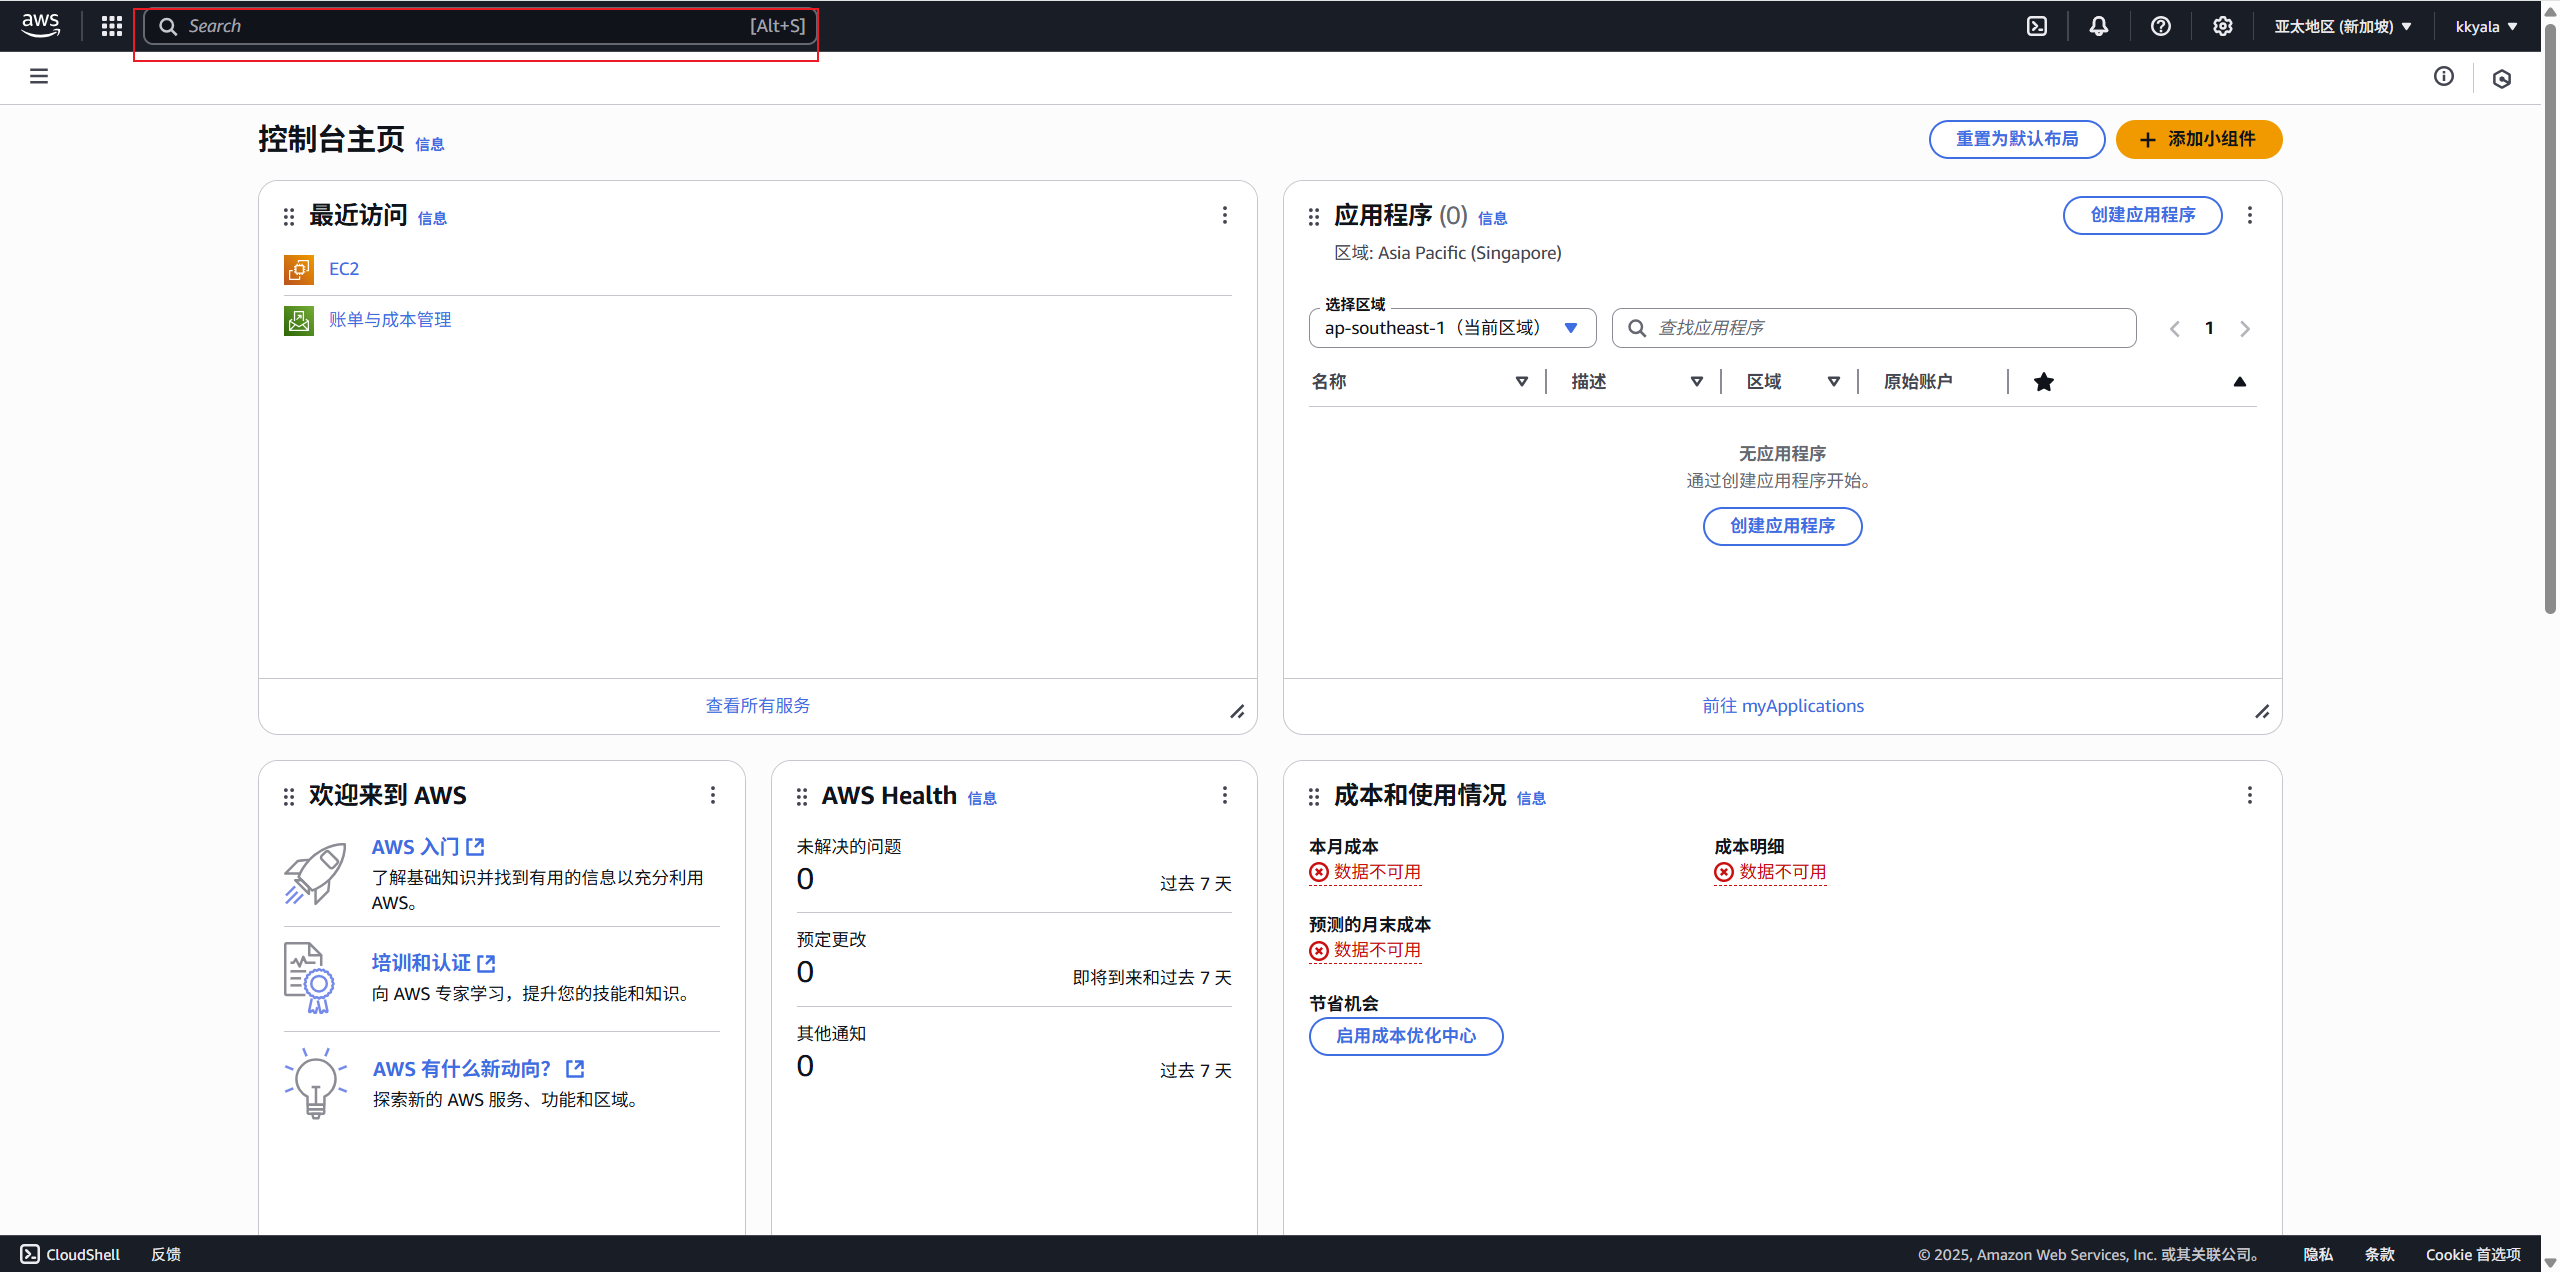The width and height of the screenshot is (2560, 1272).
Task: Click the ascending sort triangle by the star
Action: [2240, 382]
